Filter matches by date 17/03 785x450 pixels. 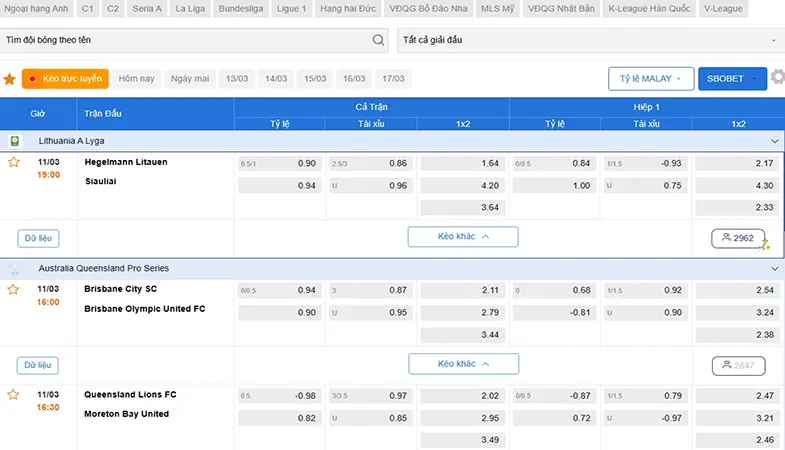point(393,79)
